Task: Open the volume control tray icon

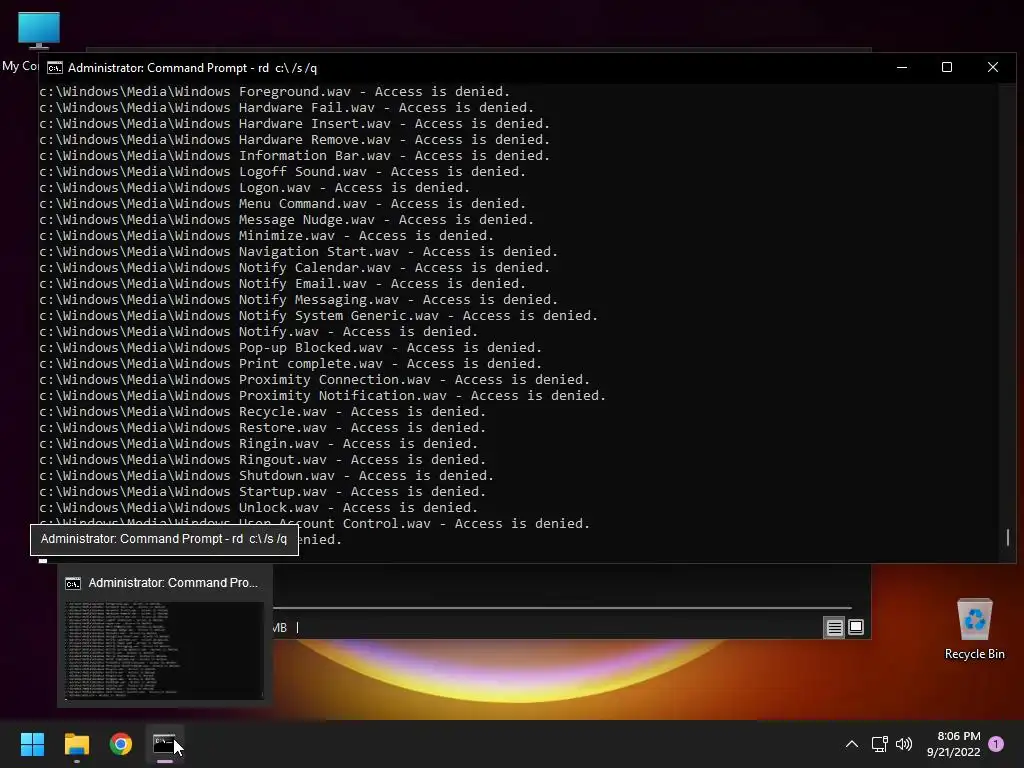Action: [x=904, y=744]
